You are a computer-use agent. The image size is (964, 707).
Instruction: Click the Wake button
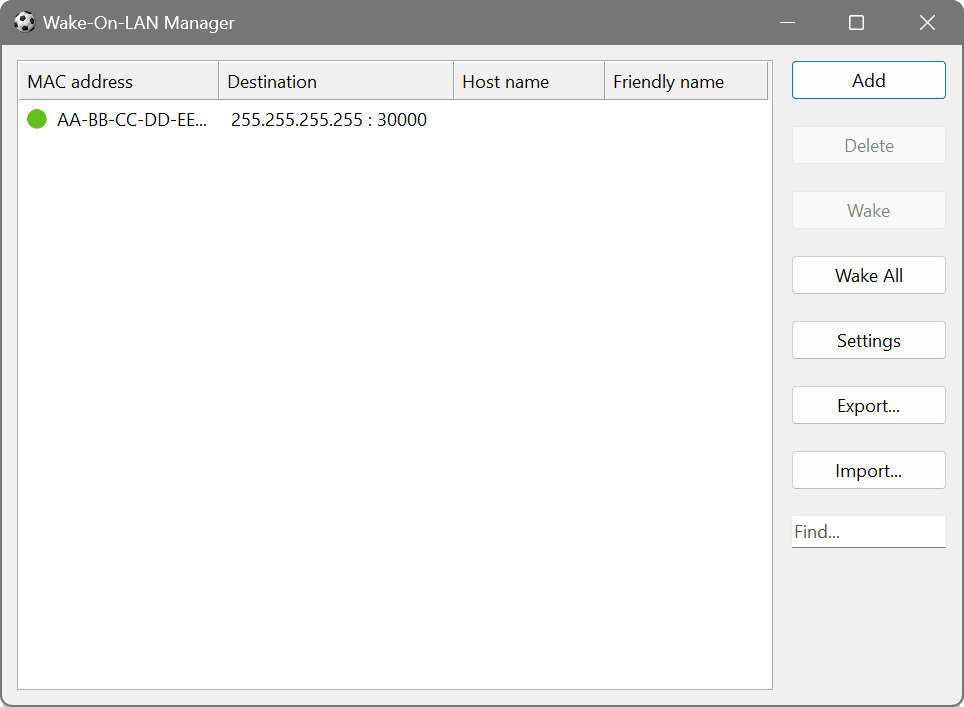[x=868, y=210]
